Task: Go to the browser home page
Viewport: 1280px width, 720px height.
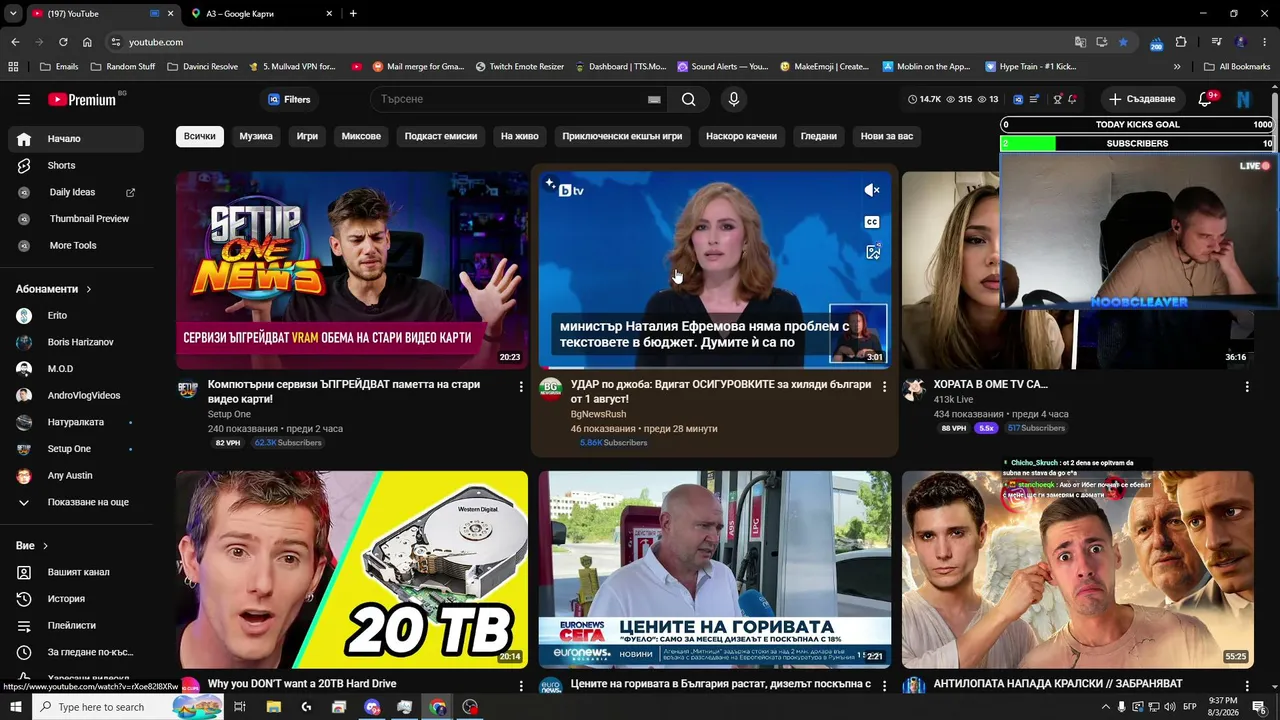Action: (87, 42)
